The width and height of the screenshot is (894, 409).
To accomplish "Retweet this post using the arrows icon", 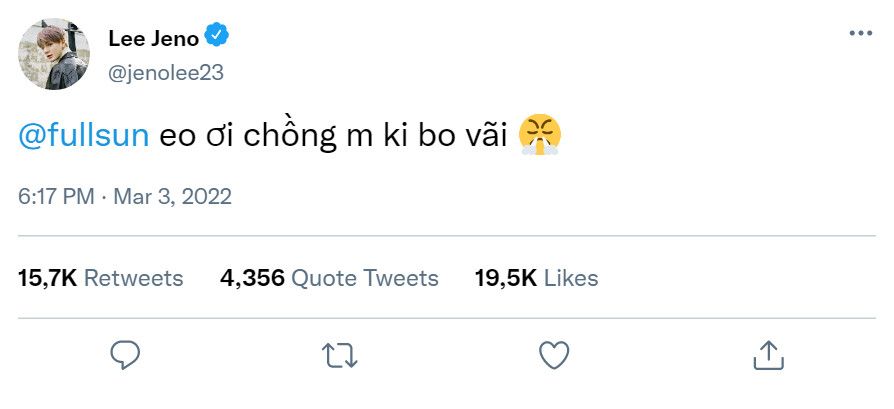I will [339, 355].
